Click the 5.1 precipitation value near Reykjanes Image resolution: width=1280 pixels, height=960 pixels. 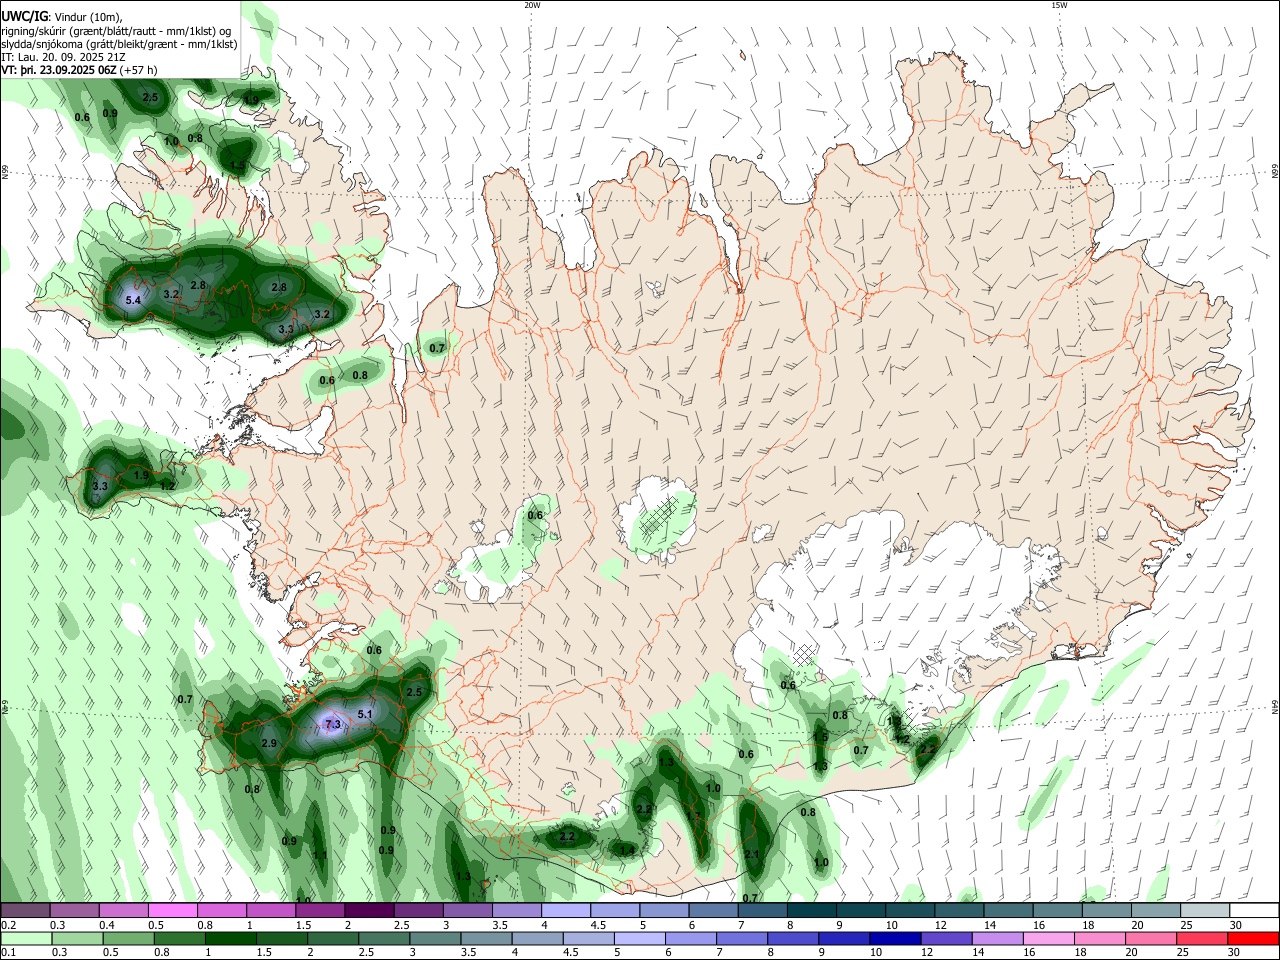pos(365,714)
